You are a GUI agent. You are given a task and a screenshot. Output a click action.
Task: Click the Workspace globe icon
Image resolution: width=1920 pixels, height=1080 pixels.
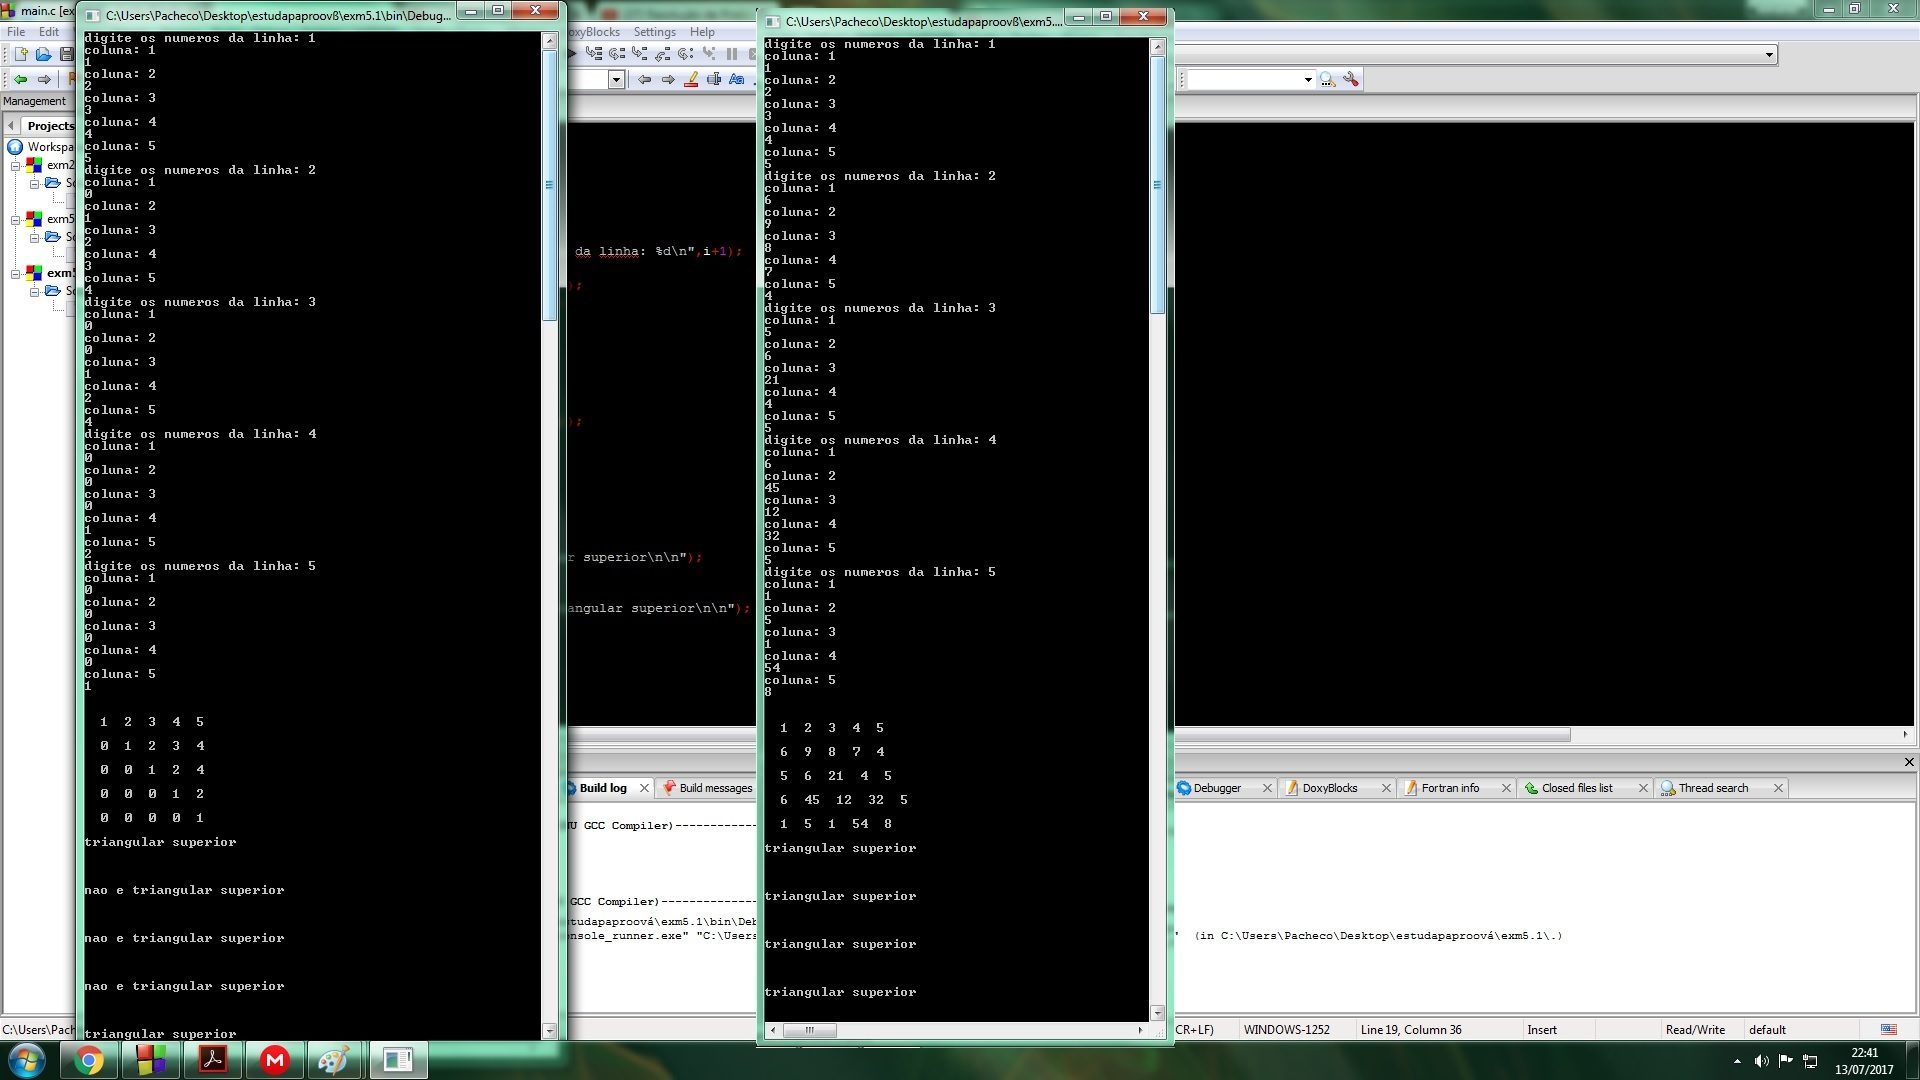tap(15, 147)
